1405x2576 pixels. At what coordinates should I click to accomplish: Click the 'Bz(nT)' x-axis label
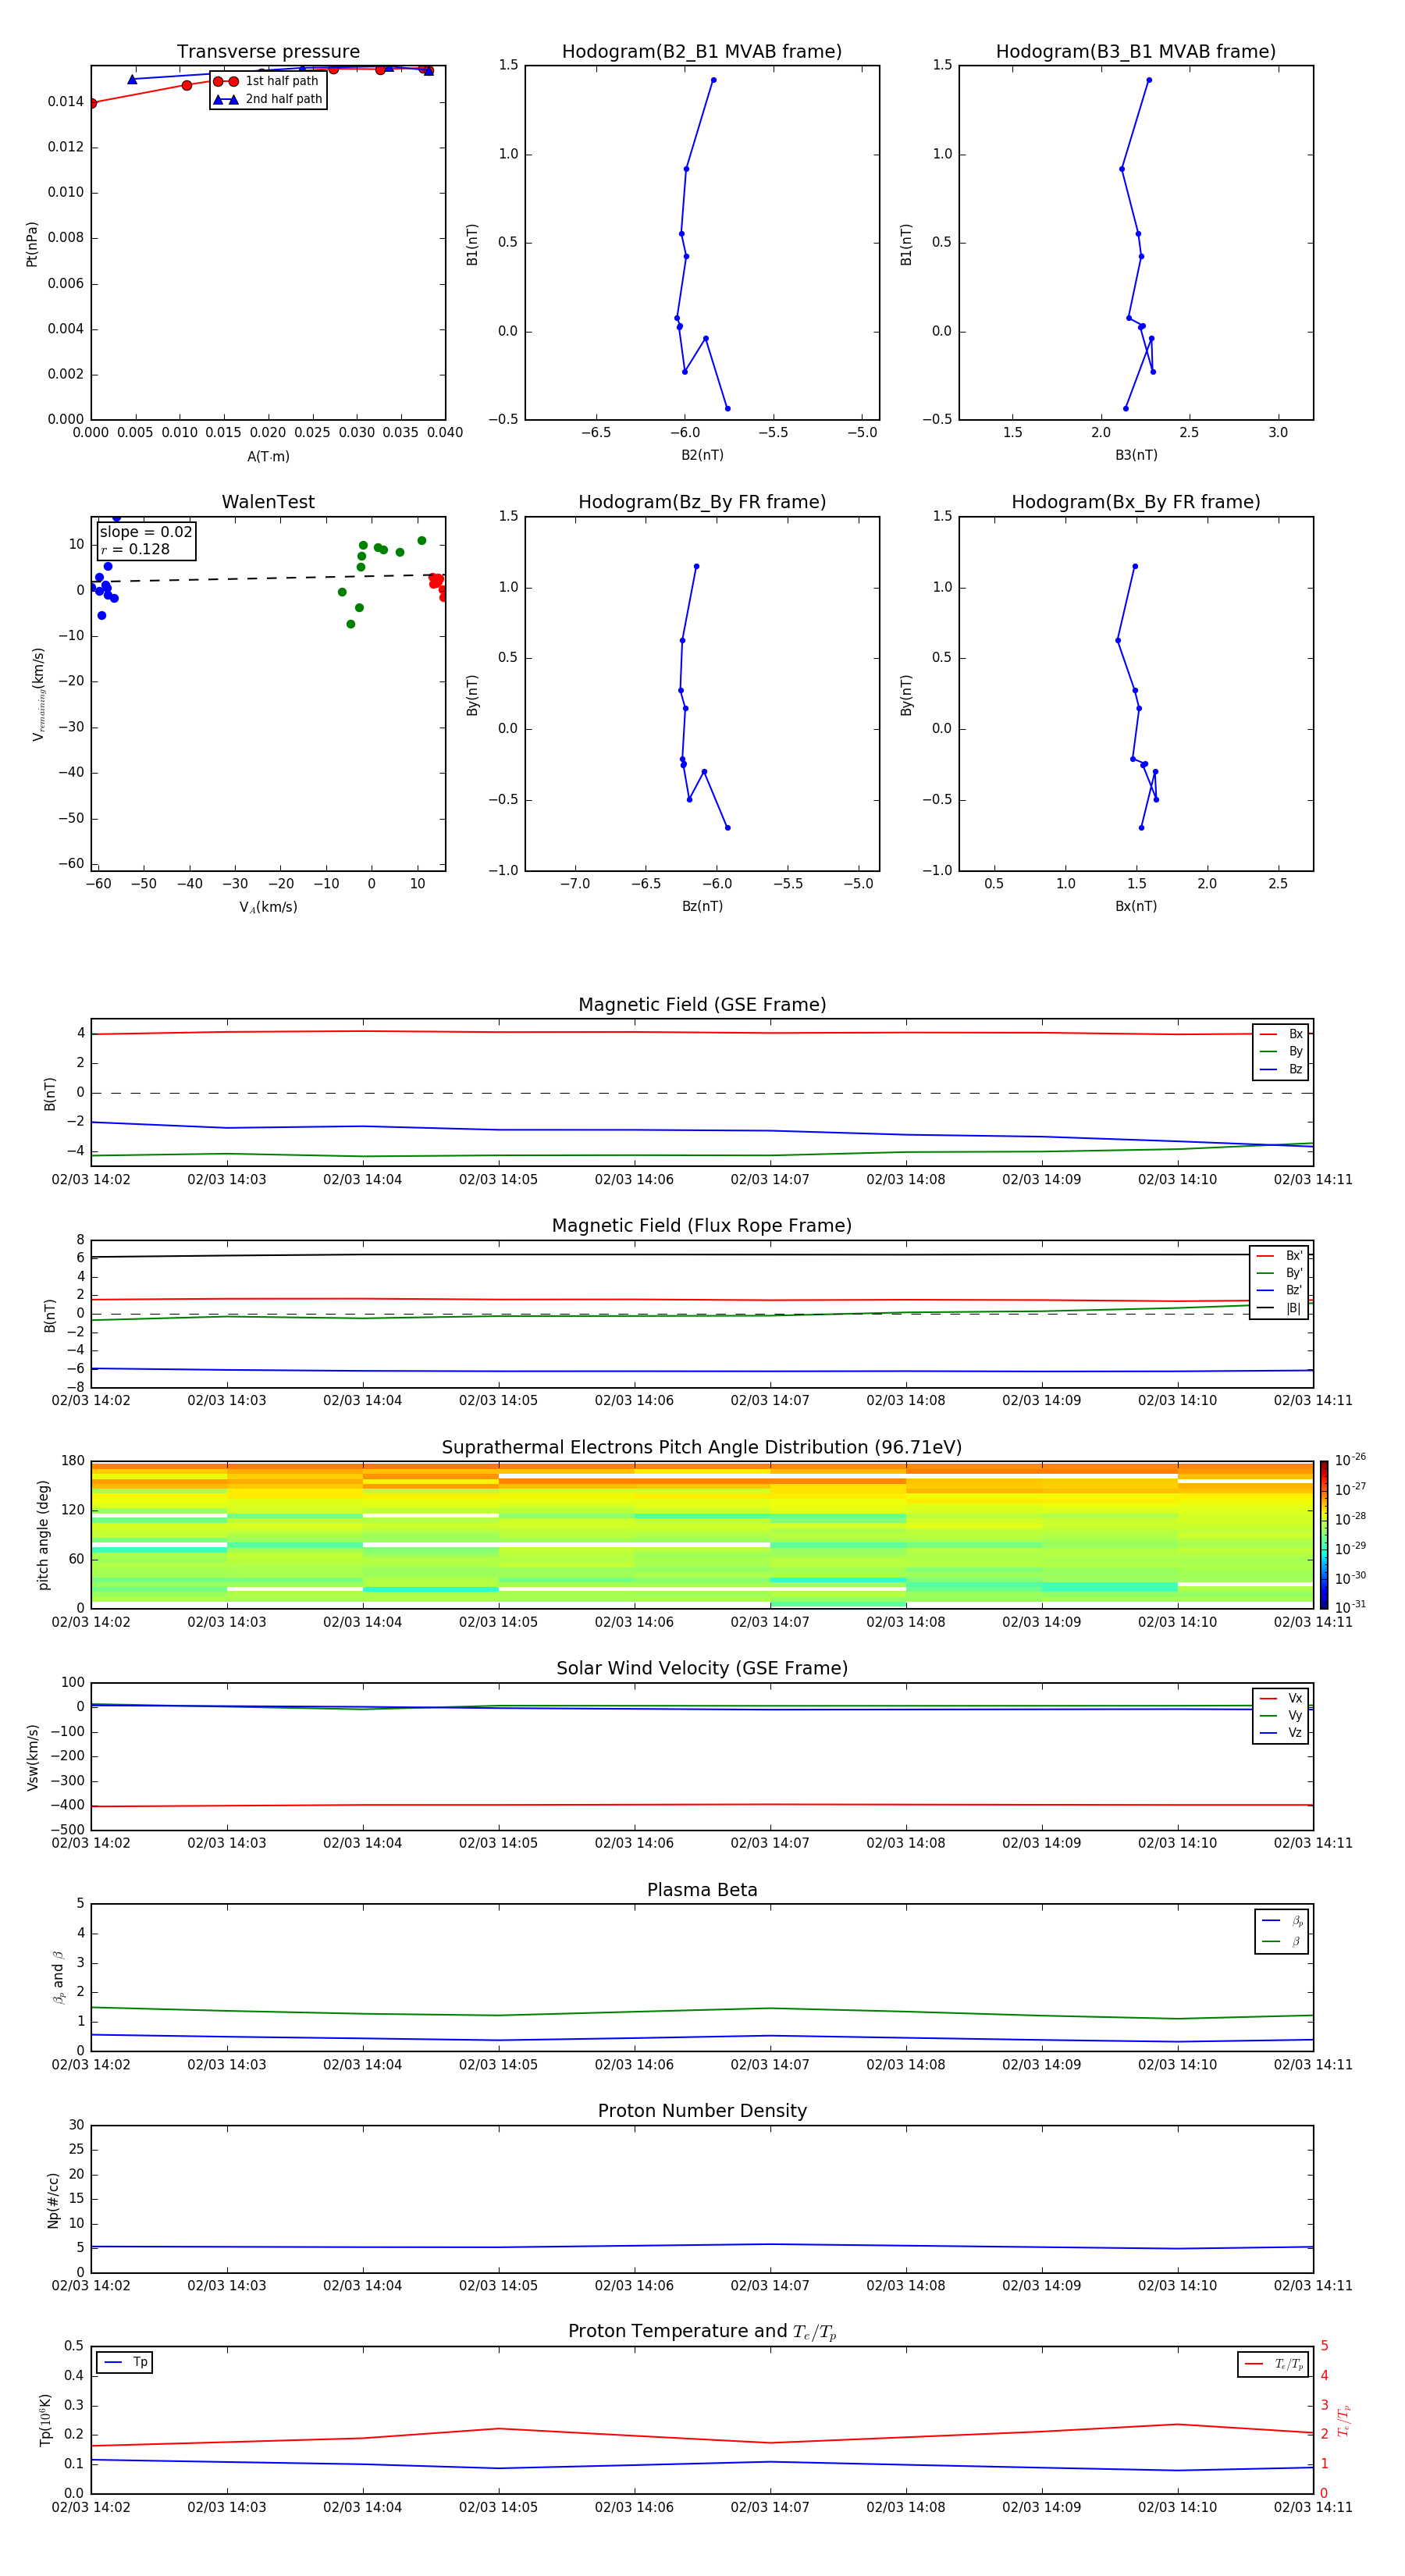tap(702, 906)
